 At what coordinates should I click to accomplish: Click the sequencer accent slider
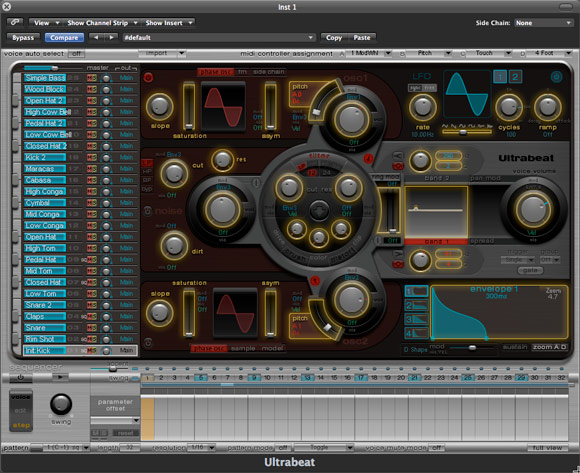point(109,369)
